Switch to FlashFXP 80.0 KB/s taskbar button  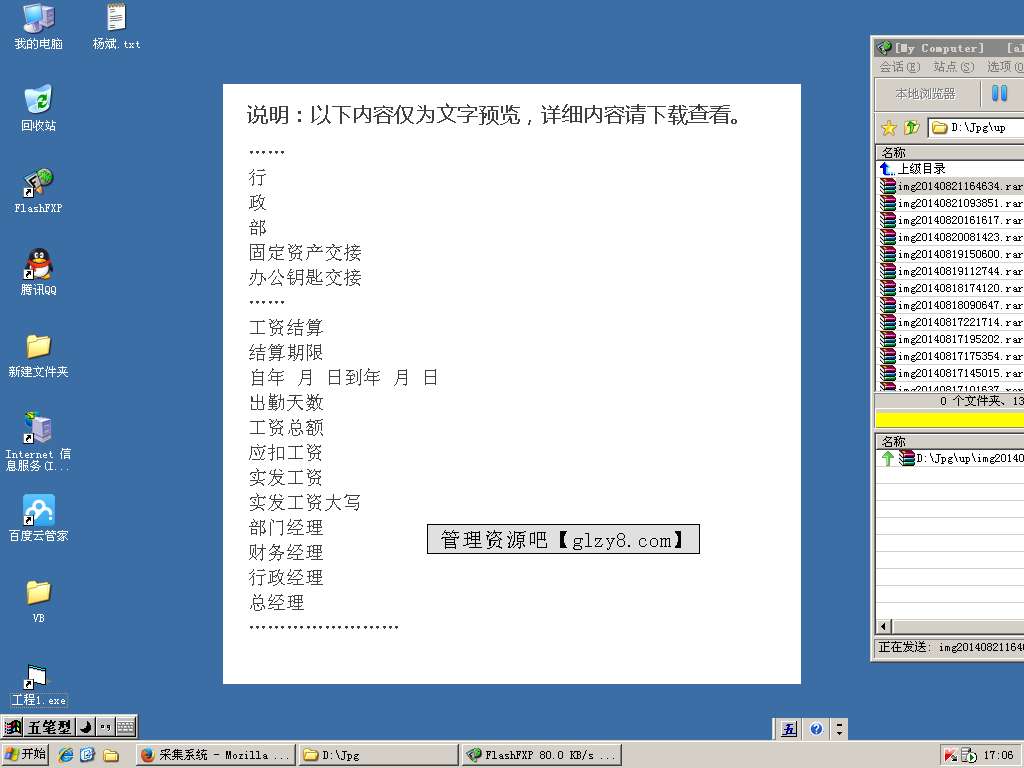542,755
